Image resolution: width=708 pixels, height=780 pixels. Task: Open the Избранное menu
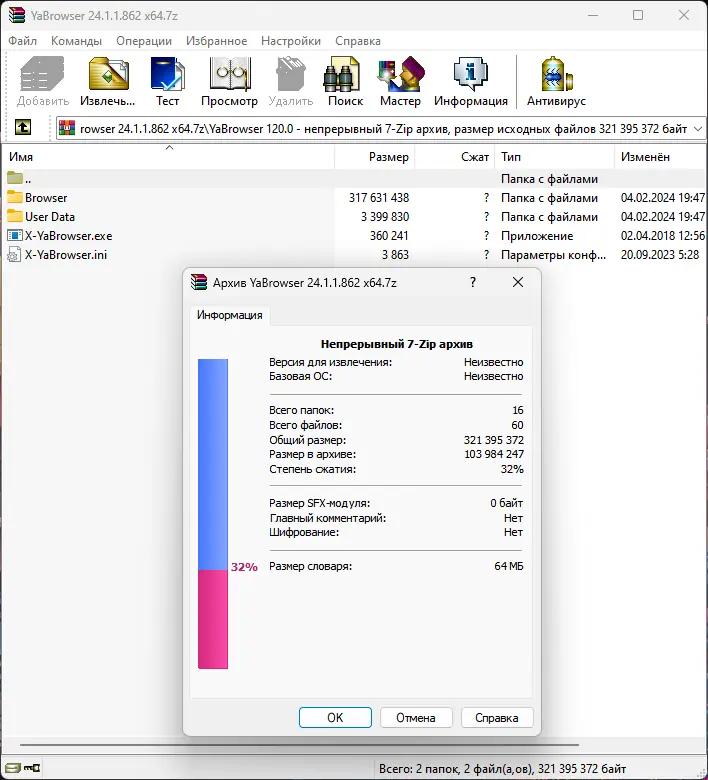tap(216, 41)
